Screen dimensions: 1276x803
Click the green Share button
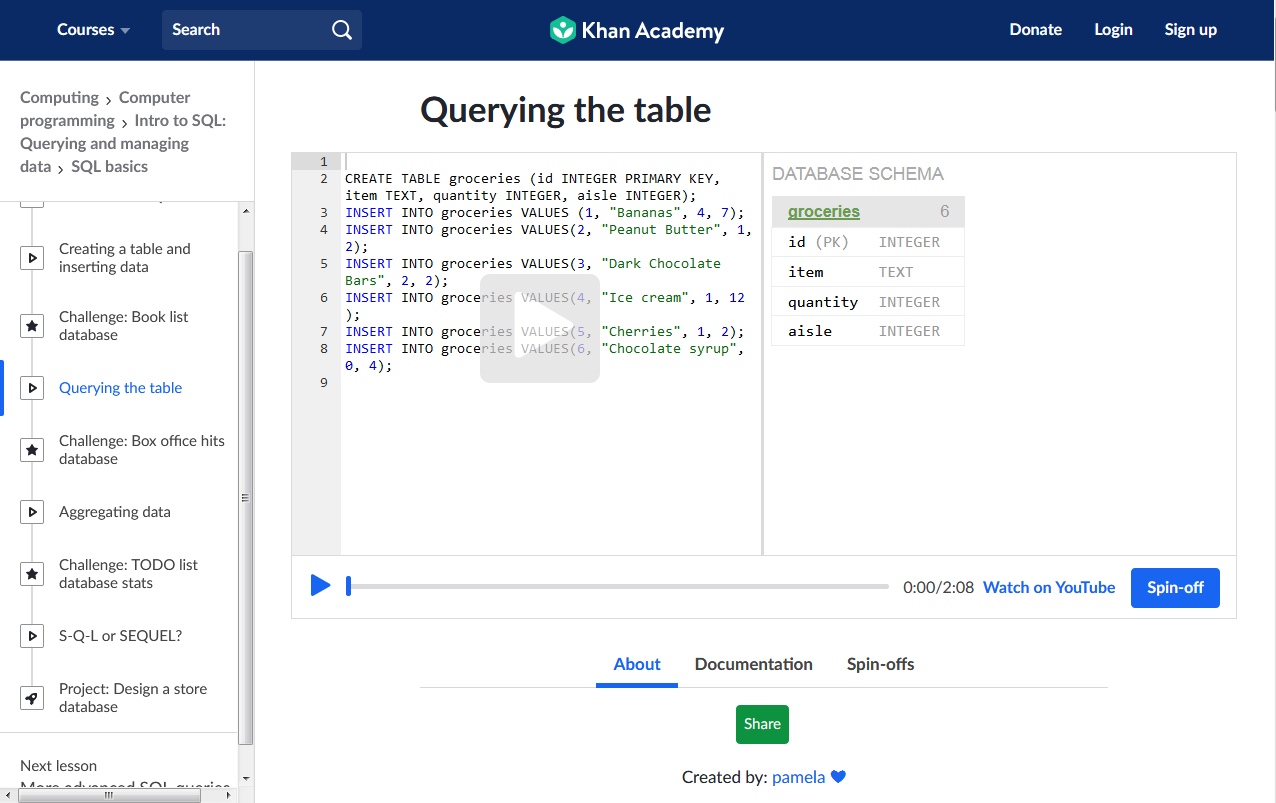(762, 725)
